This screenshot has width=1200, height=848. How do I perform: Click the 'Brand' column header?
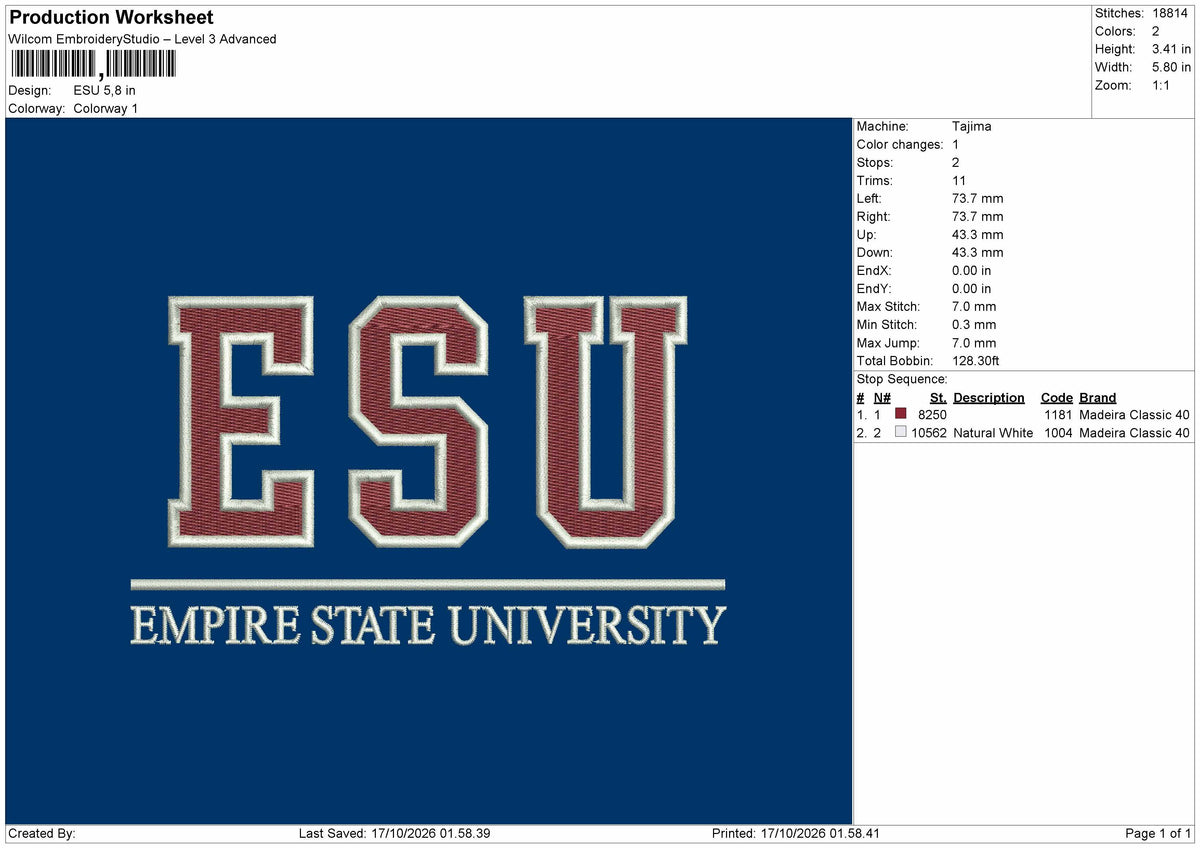1098,398
